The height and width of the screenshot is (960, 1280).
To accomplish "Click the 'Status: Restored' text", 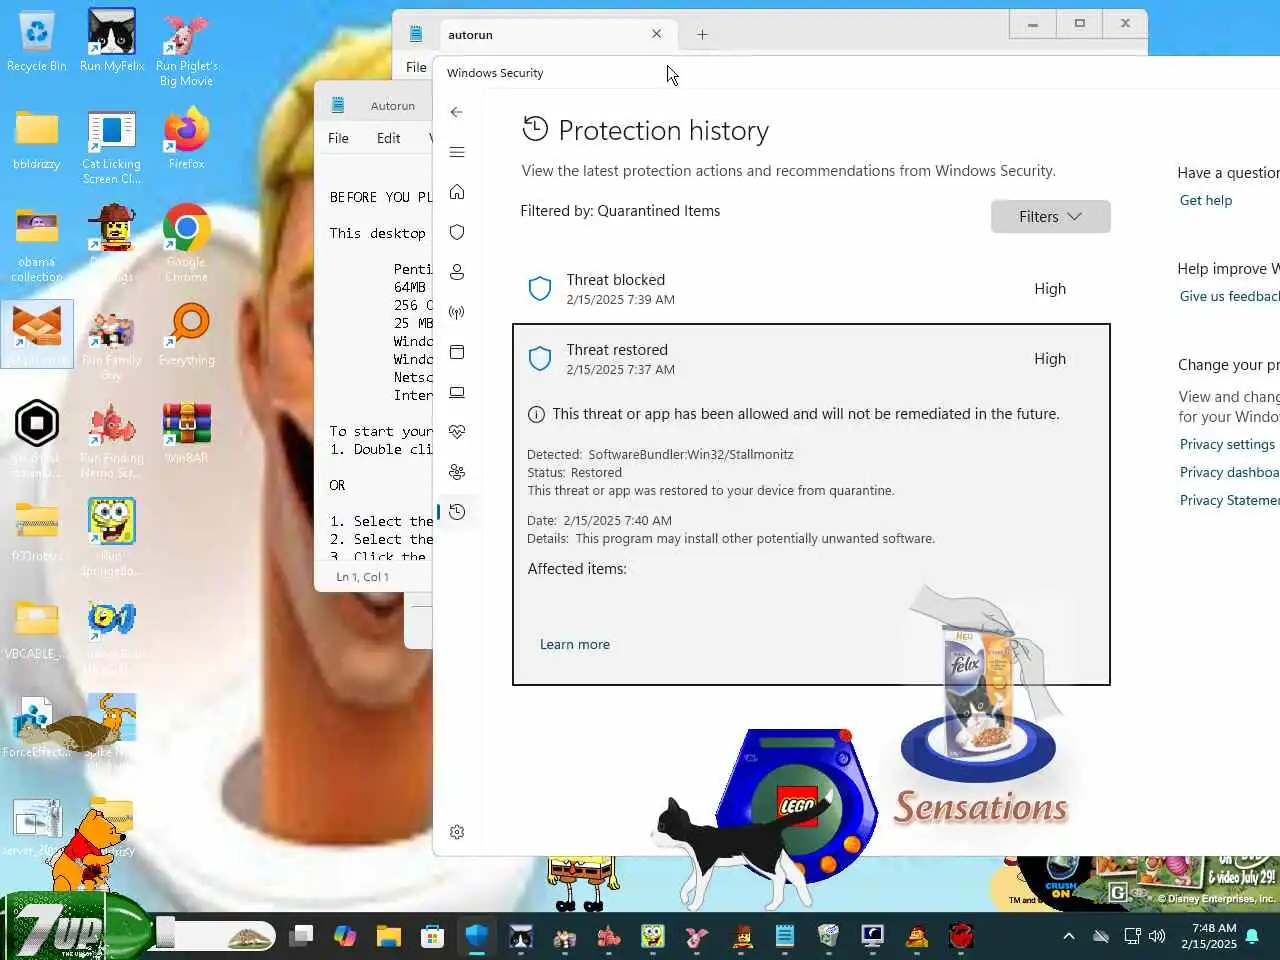I will tap(574, 472).
